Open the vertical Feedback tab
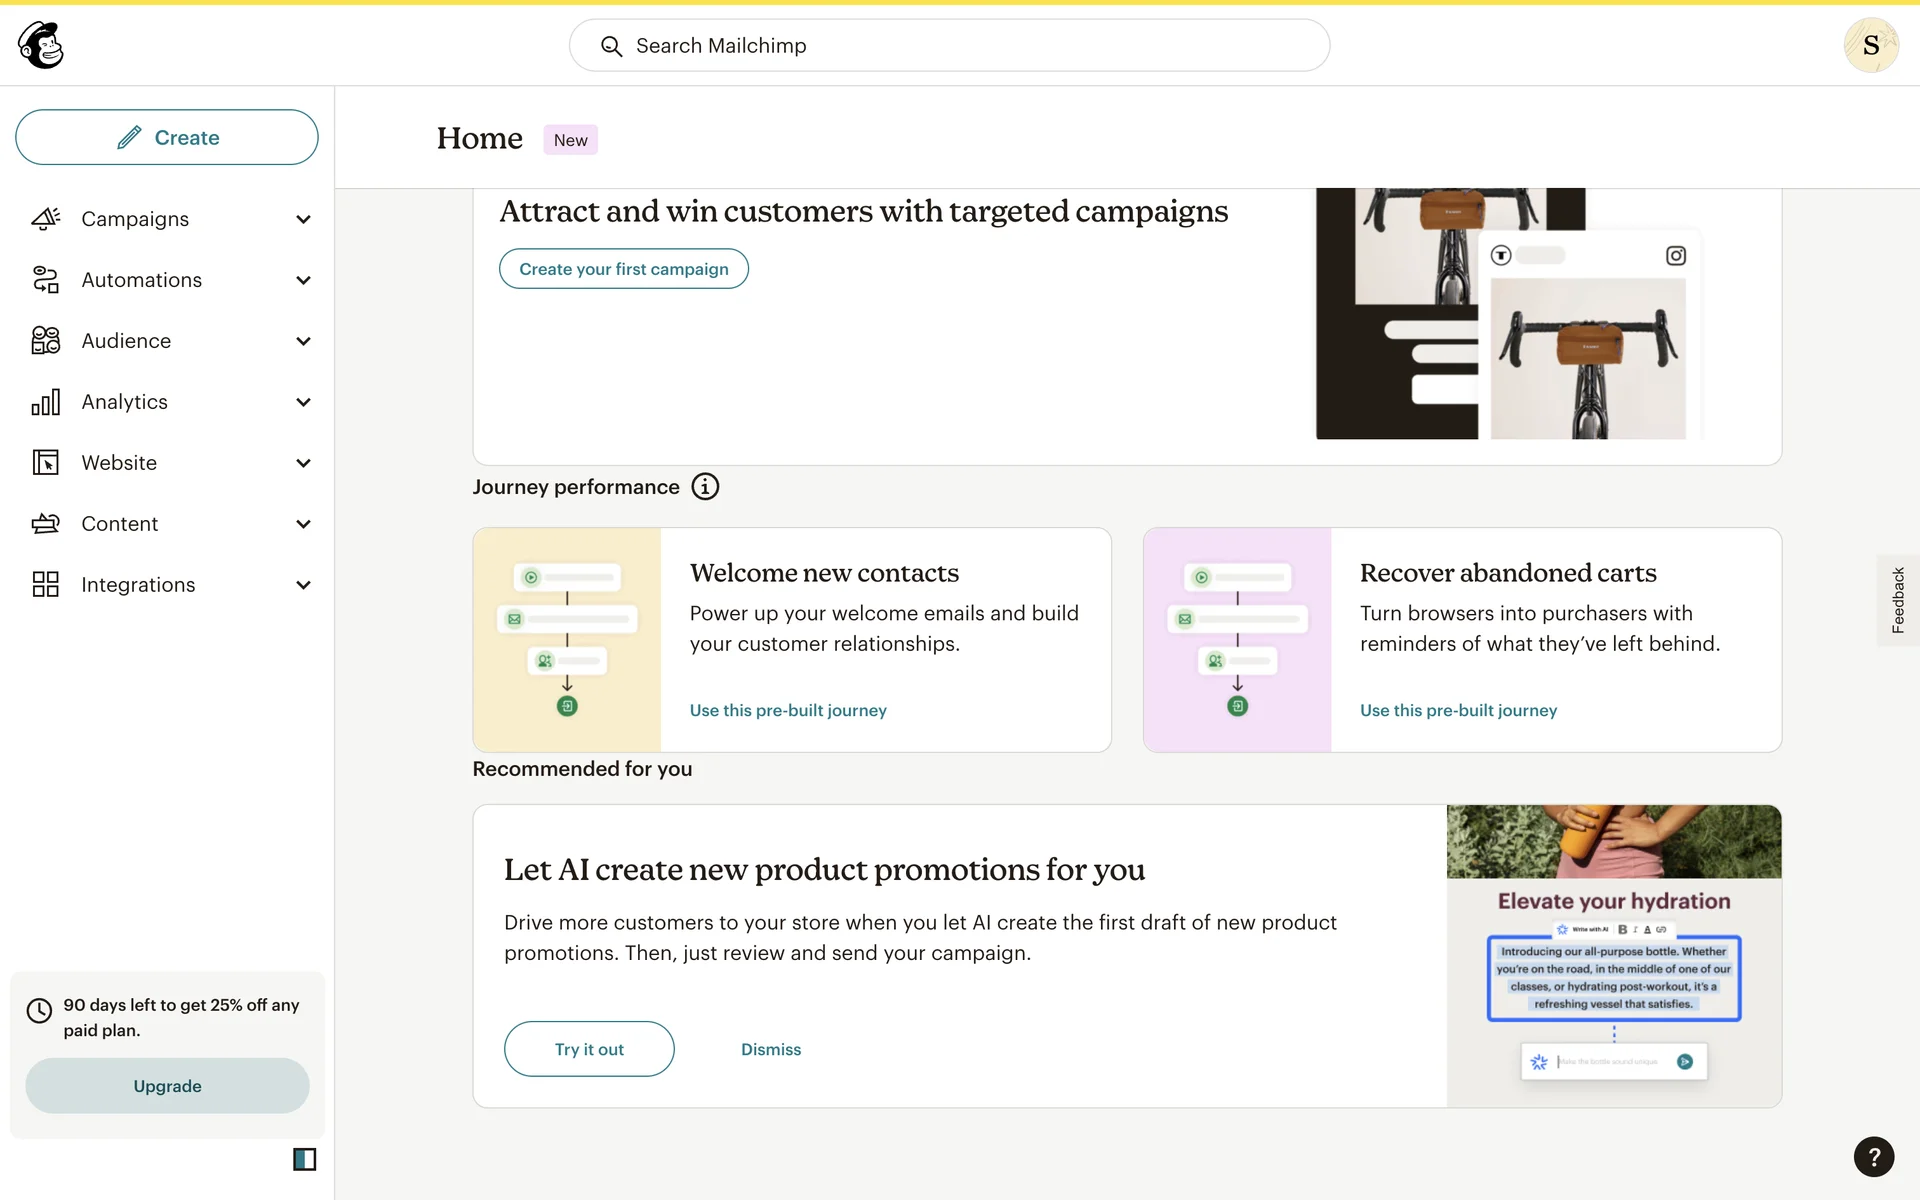The height and width of the screenshot is (1200, 1920). click(x=1897, y=600)
